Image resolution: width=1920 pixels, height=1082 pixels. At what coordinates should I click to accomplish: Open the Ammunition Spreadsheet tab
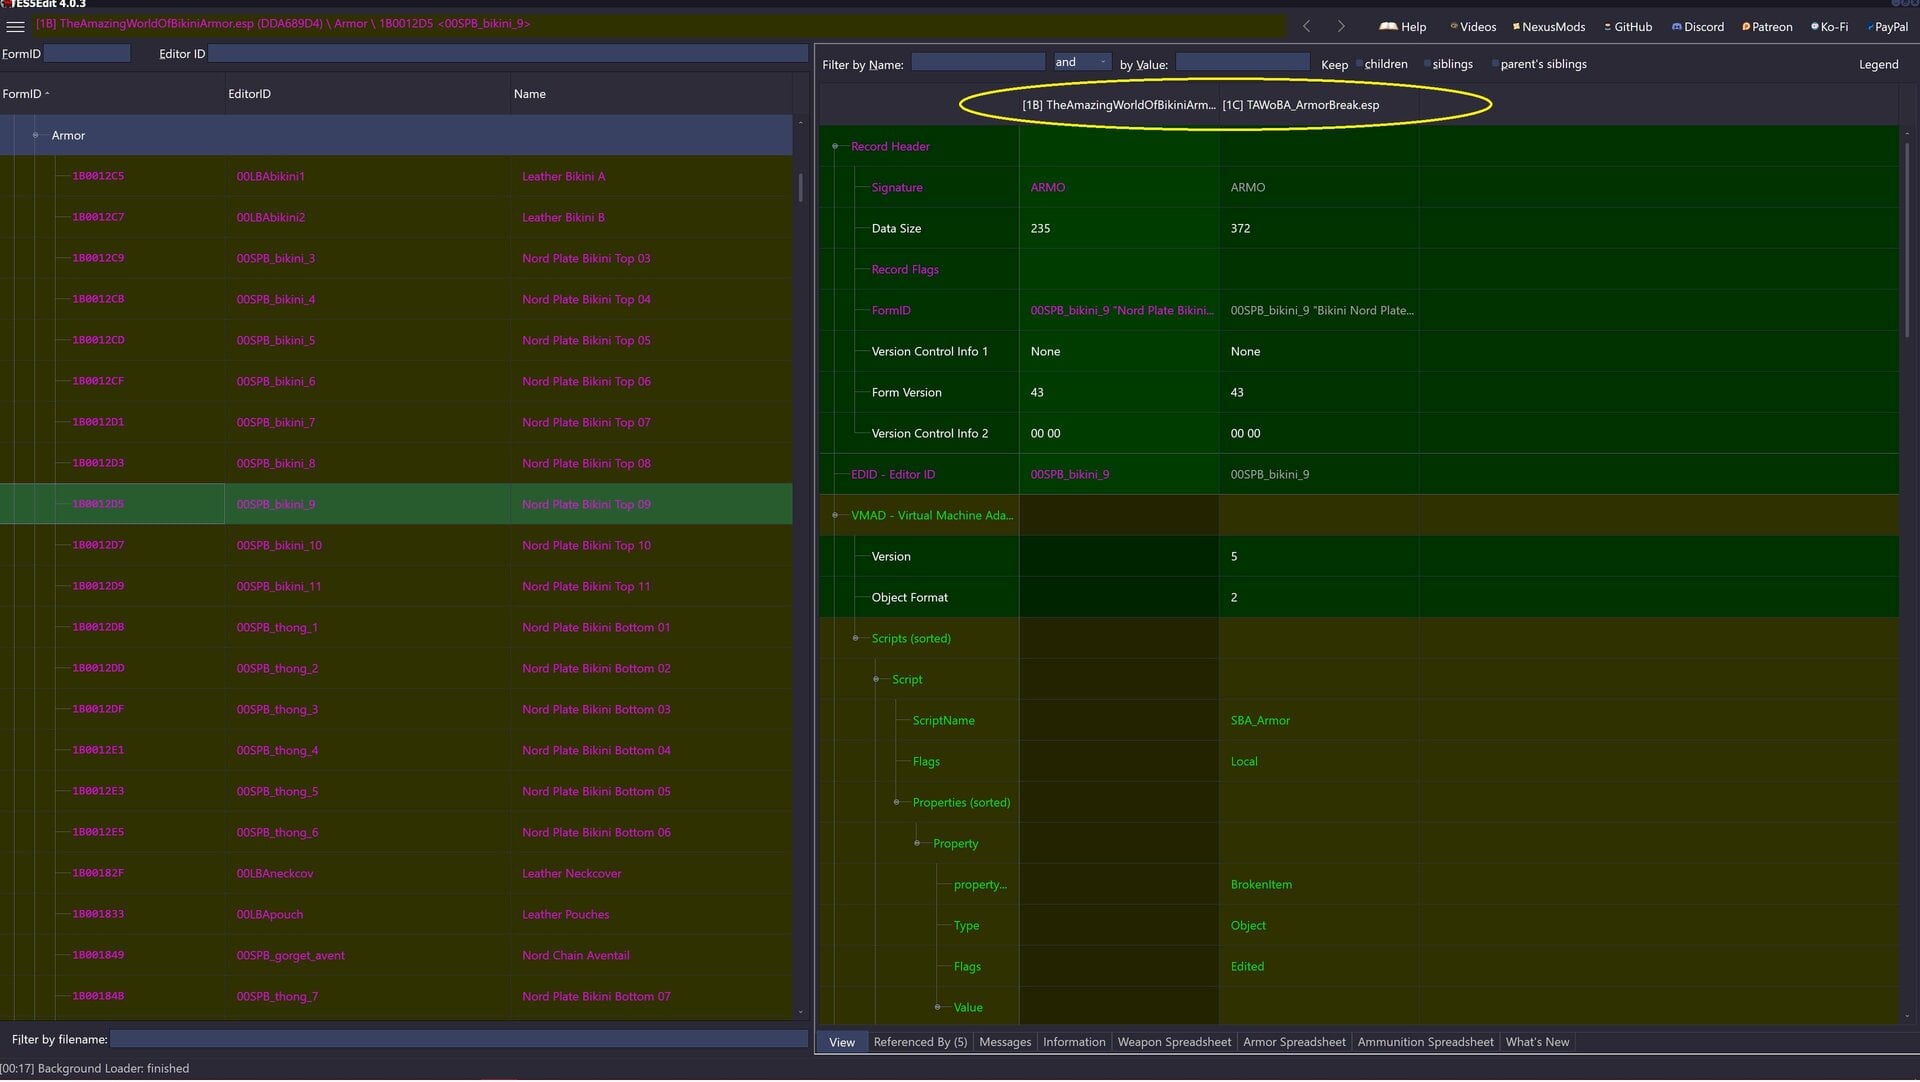(x=1425, y=1043)
